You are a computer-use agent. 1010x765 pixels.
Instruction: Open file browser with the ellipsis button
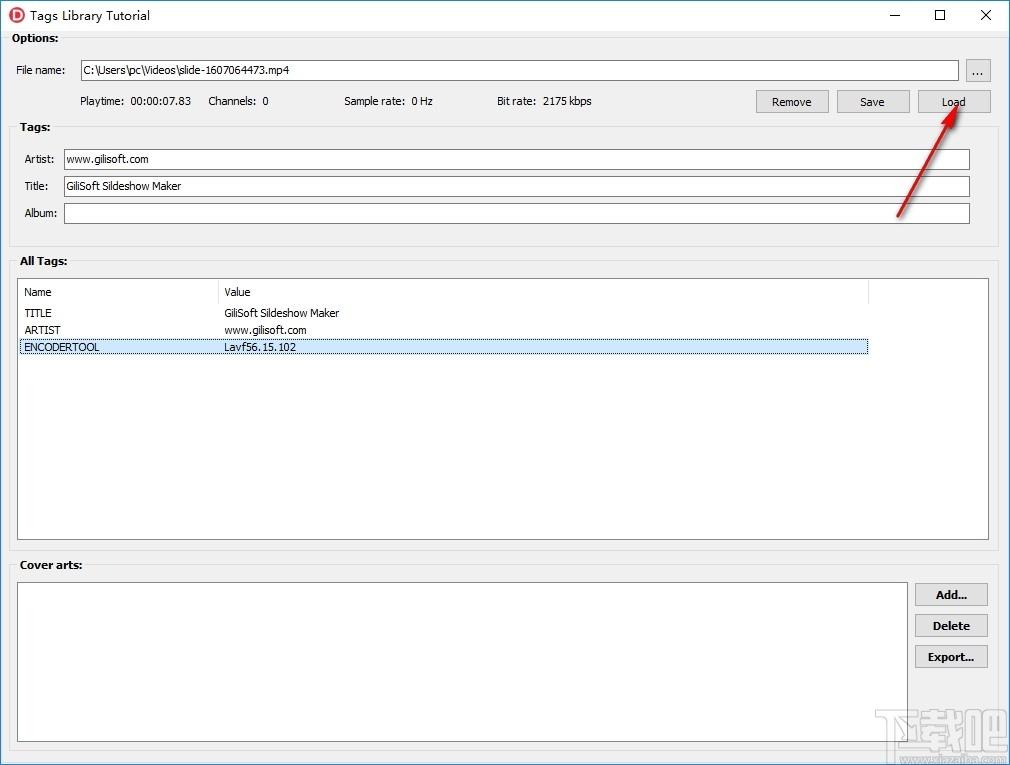[x=977, y=71]
